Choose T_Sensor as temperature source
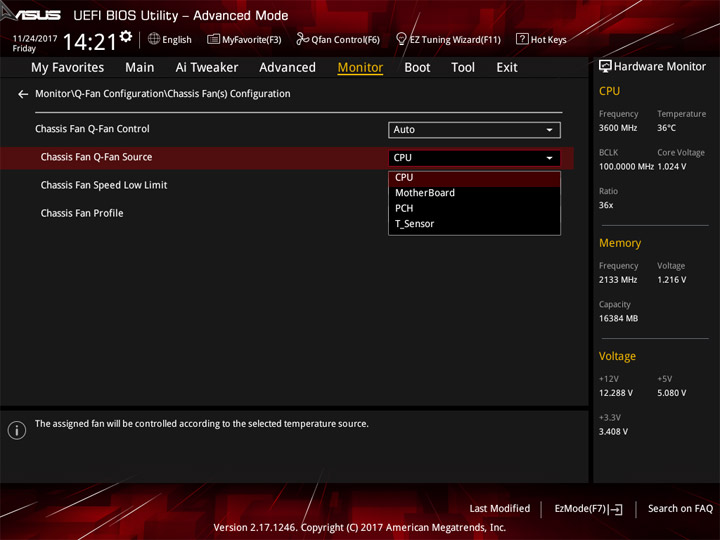 474,224
